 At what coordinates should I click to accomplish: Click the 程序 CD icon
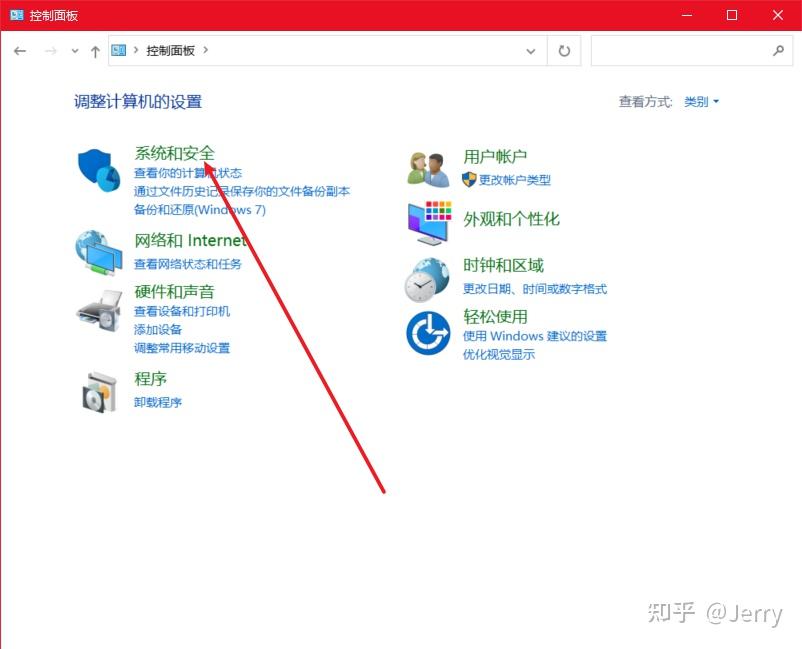coord(98,392)
